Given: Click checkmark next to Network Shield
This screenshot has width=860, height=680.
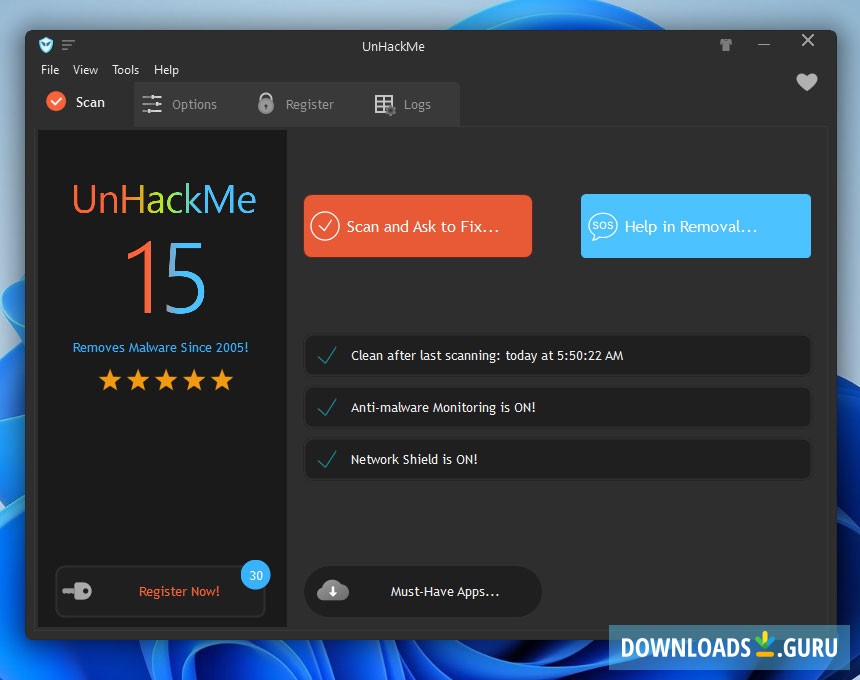Looking at the screenshot, I should [327, 459].
